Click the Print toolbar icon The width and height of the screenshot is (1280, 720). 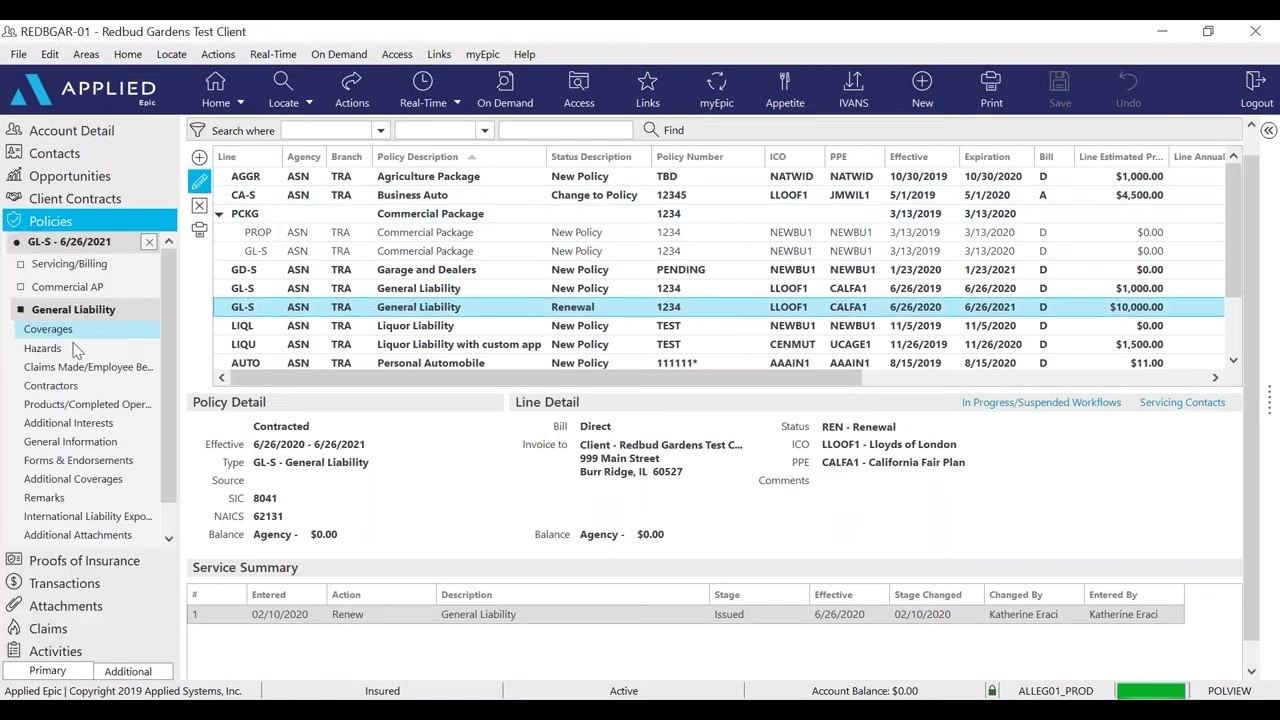(x=991, y=81)
